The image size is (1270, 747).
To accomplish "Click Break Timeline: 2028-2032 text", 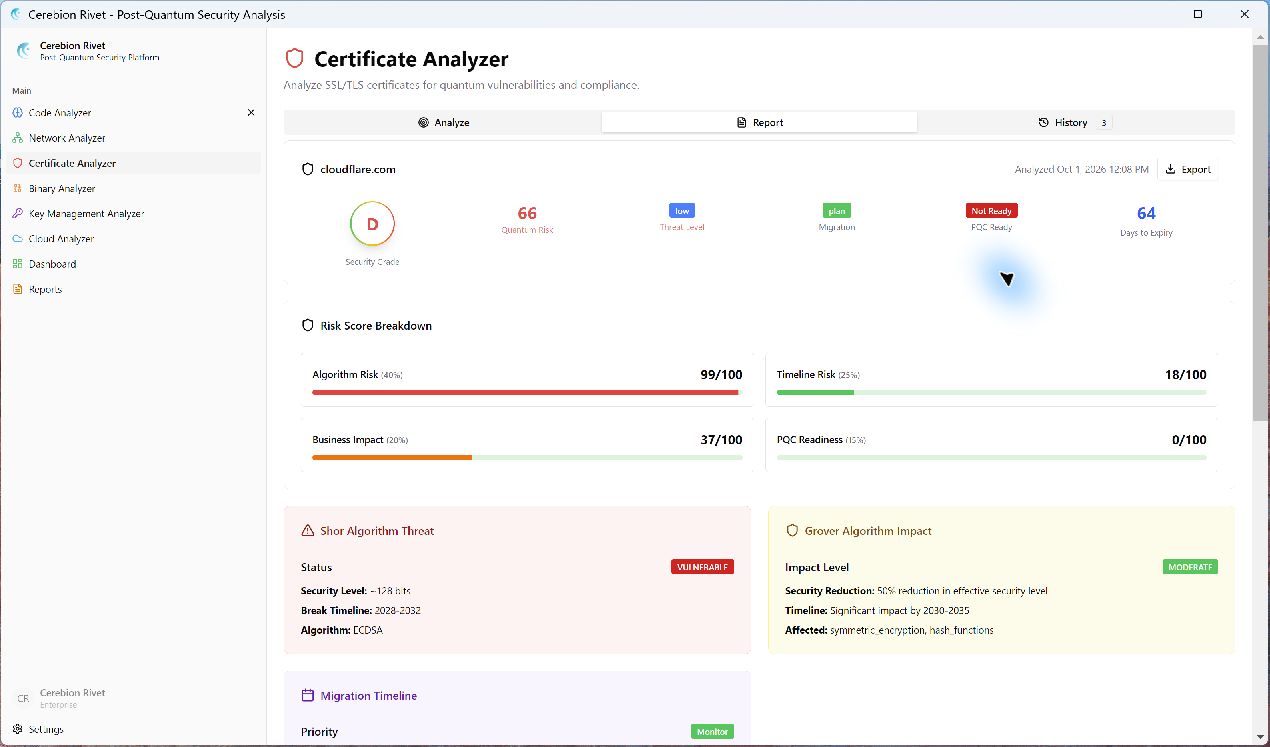I will (361, 611).
